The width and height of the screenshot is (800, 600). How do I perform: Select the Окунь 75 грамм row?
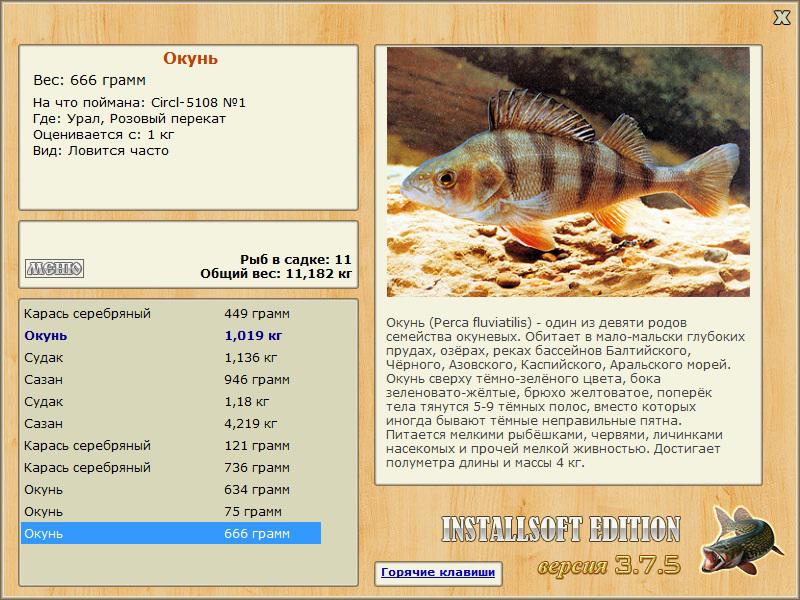171,511
